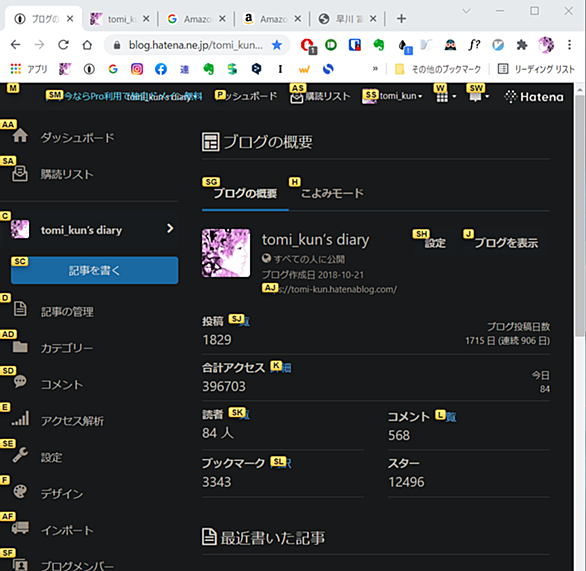The width and height of the screenshot is (586, 571).
Task: Click the blog avatar thumbnail image
Action: coord(226,253)
